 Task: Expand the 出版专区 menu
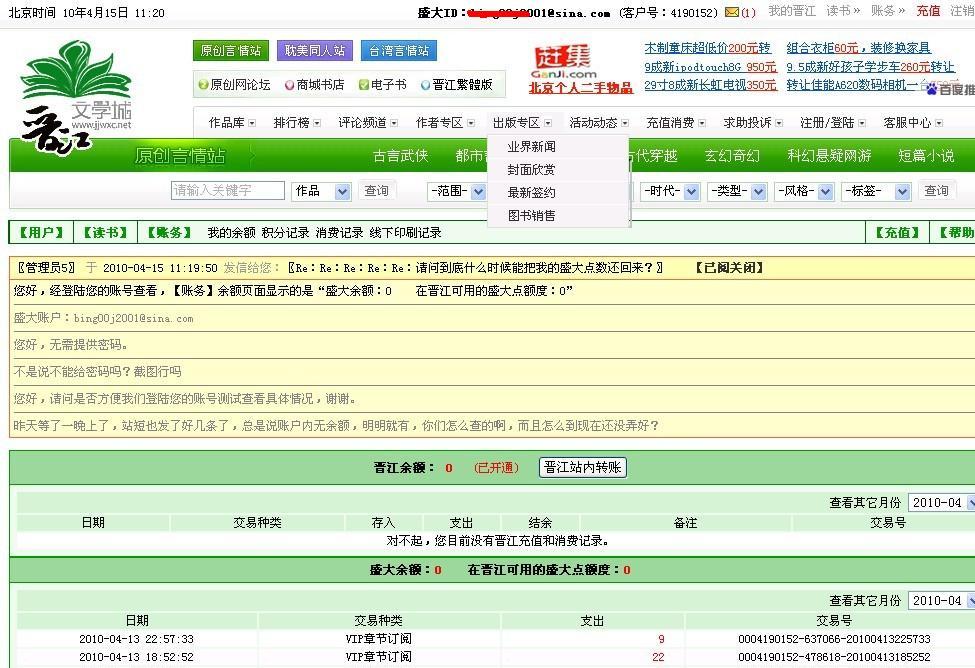coord(522,123)
